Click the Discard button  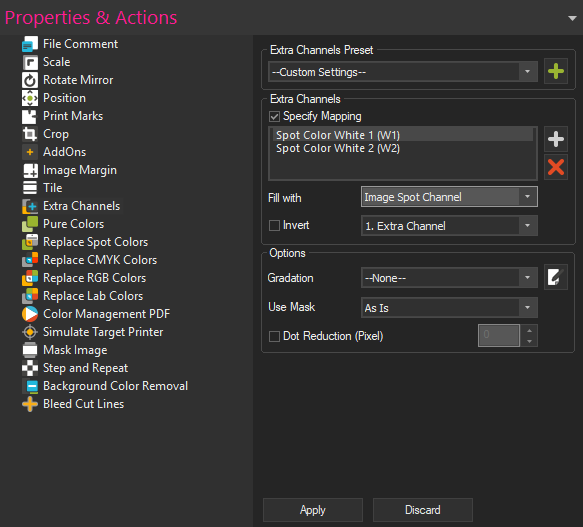coord(423,510)
